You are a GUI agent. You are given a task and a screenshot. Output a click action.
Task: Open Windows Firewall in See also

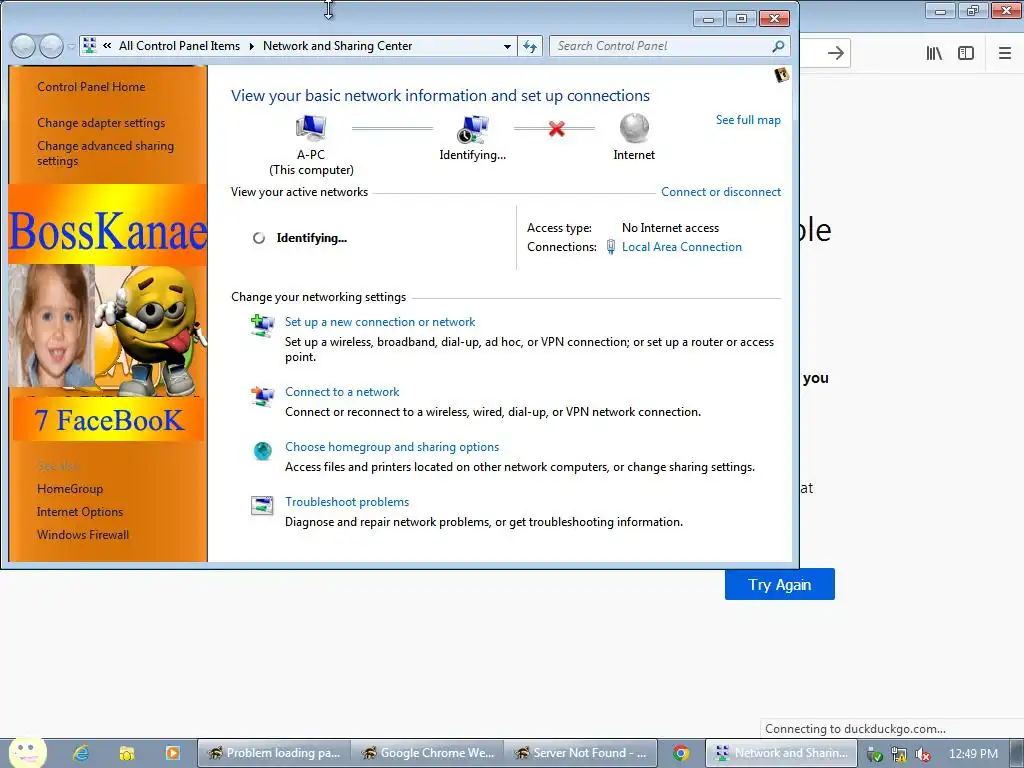tap(83, 535)
